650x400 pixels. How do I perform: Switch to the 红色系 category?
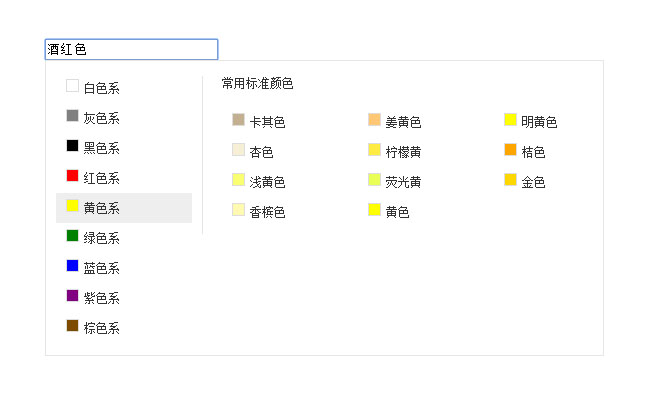pyautogui.click(x=93, y=178)
